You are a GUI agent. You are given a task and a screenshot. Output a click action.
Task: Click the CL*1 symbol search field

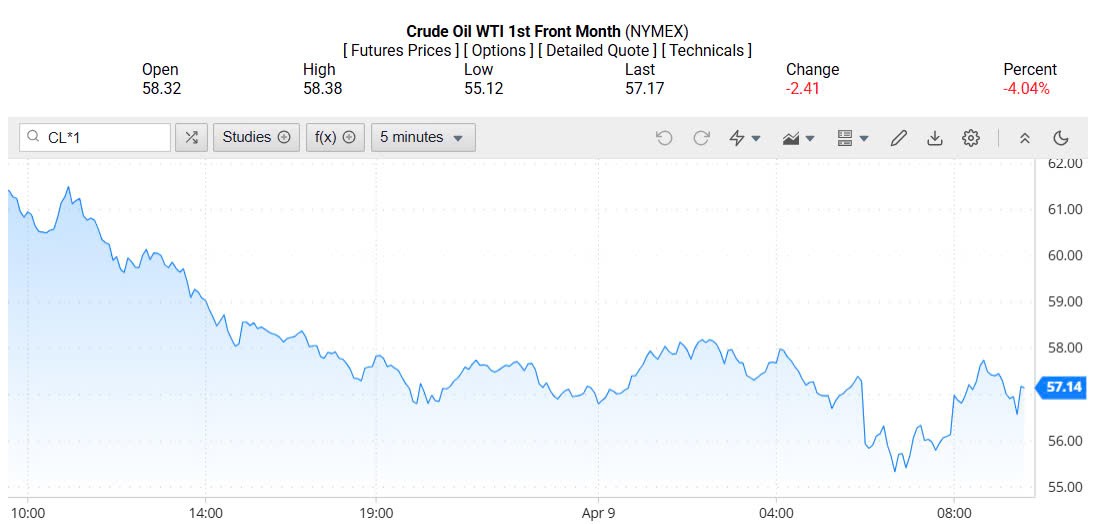105,137
